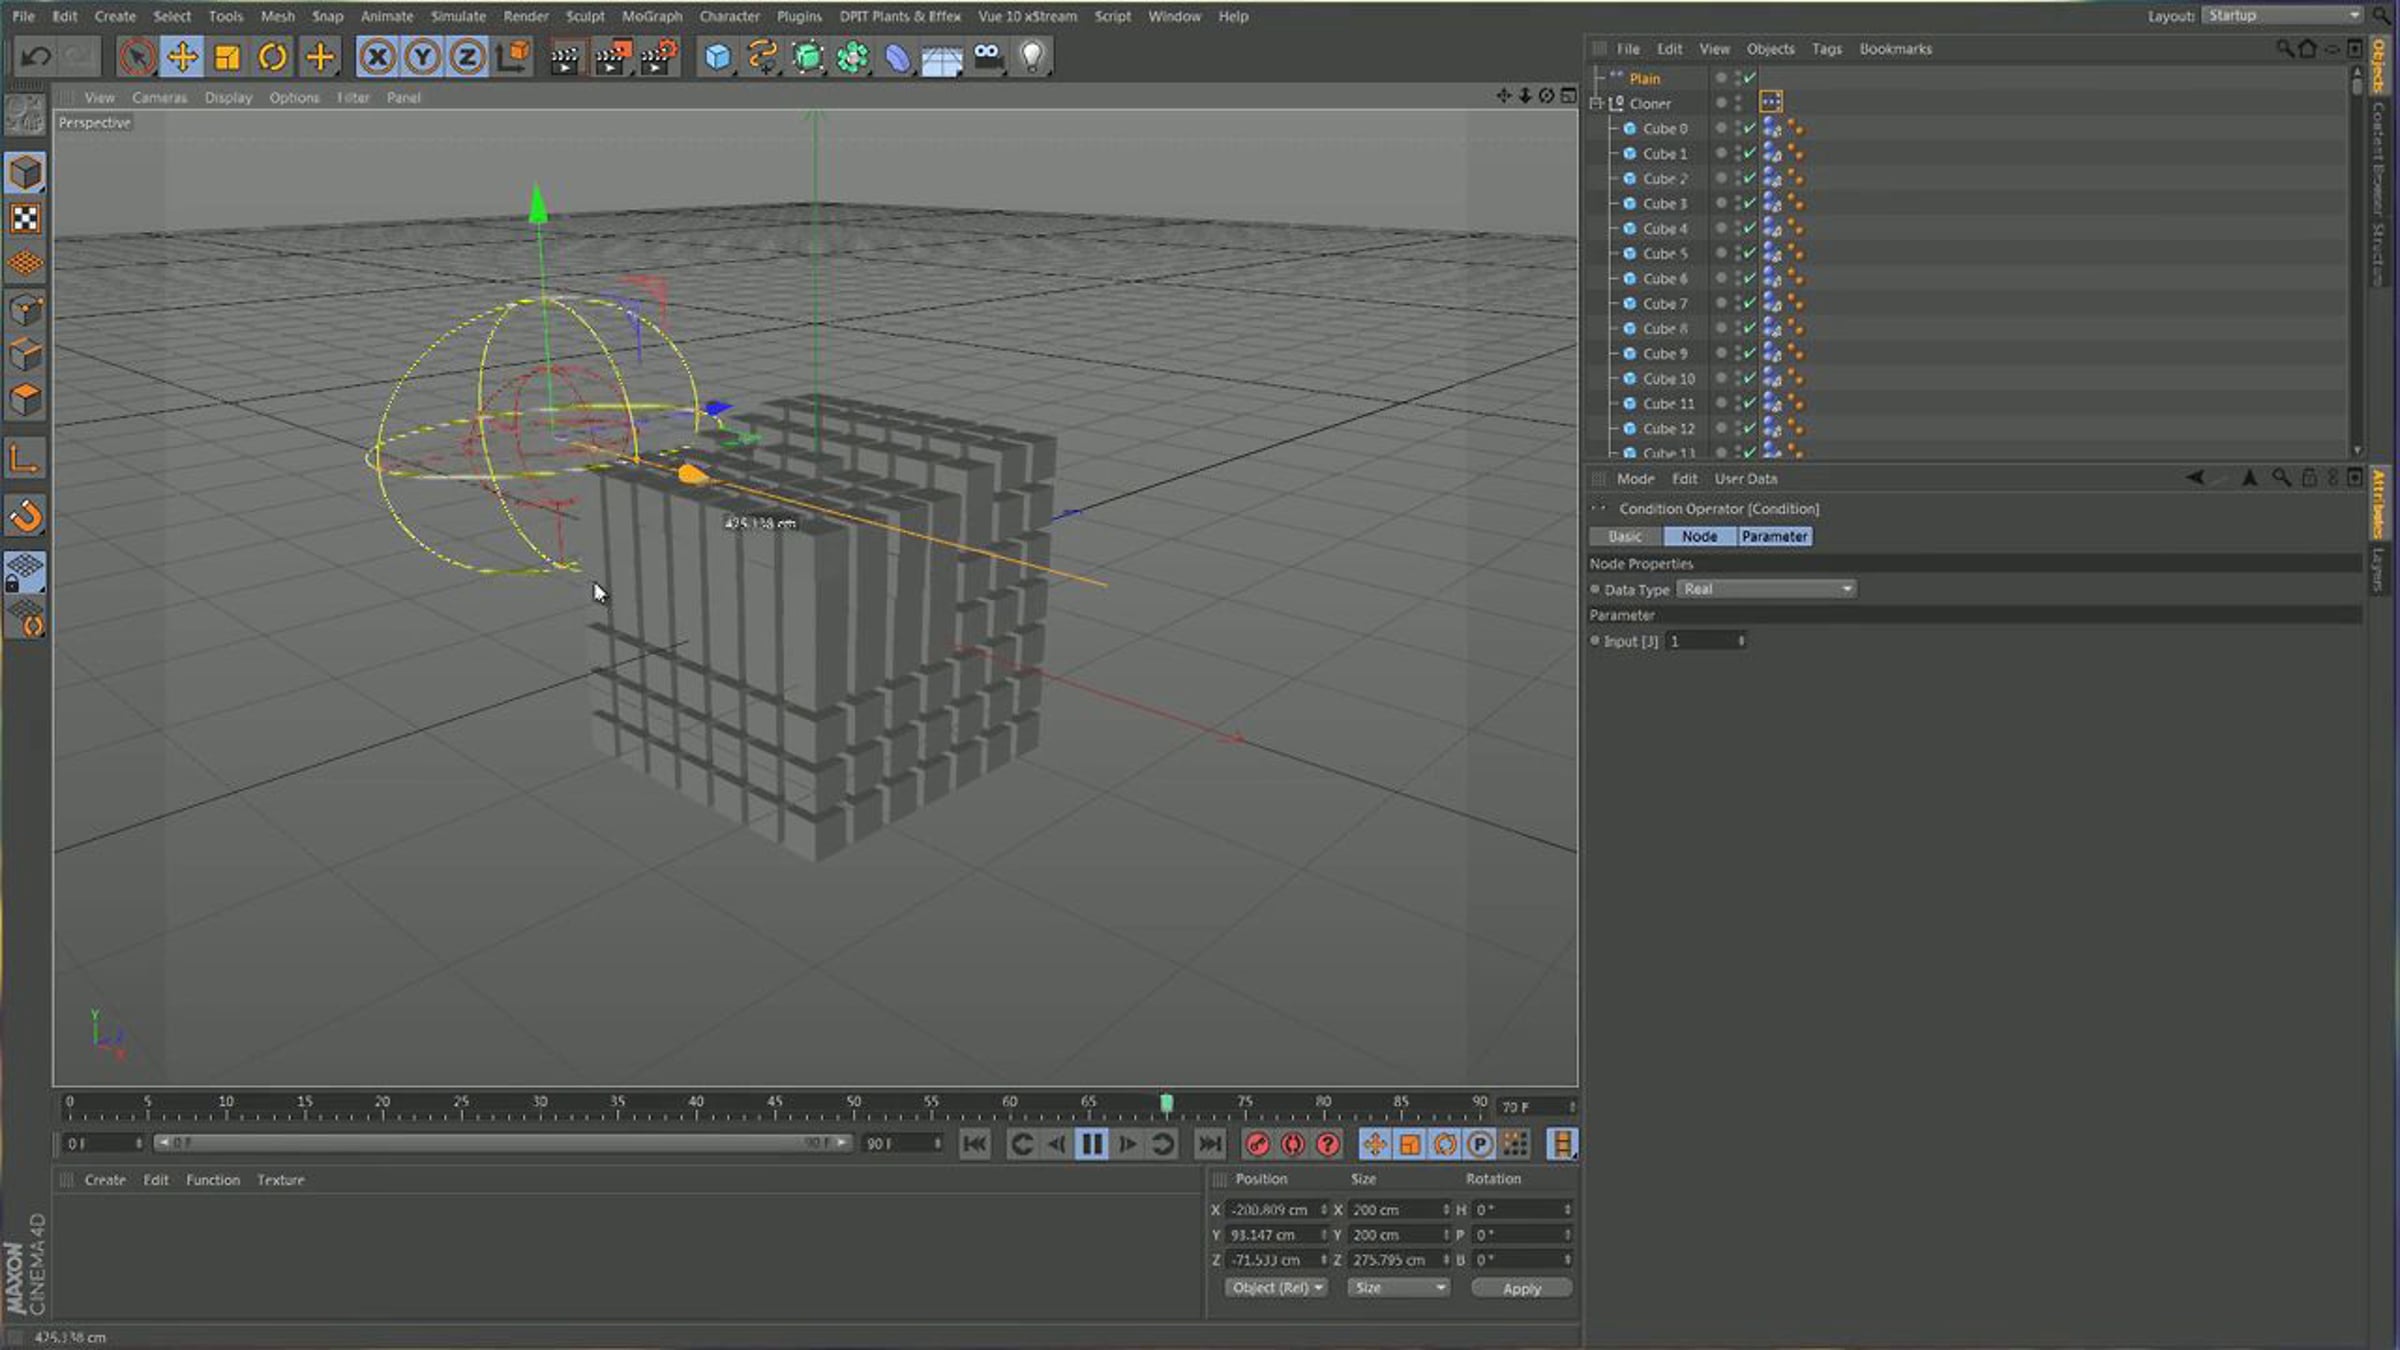Collapse the Cloner object tree
The width and height of the screenshot is (2400, 1350).
click(1597, 103)
